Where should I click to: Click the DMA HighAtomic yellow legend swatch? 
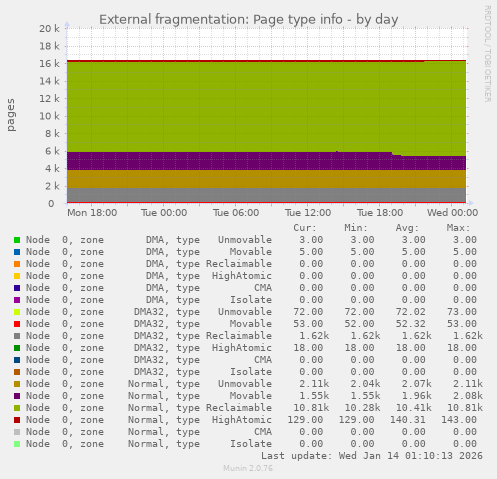(x=17, y=276)
